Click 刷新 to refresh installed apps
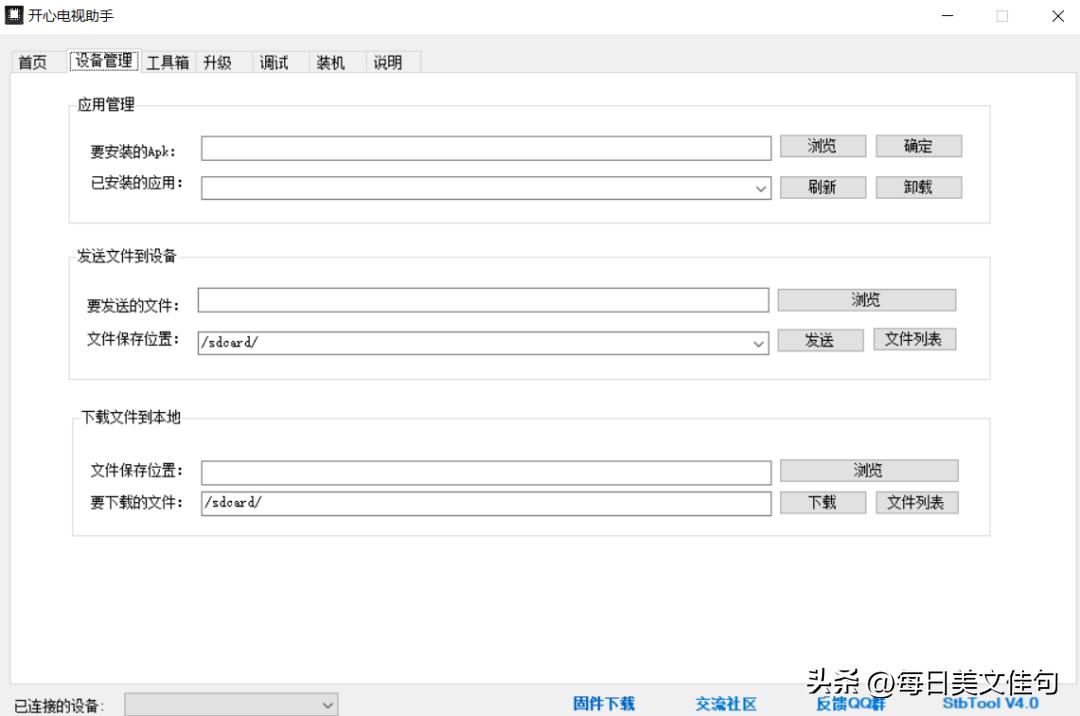The height and width of the screenshot is (716, 1080). click(822, 187)
